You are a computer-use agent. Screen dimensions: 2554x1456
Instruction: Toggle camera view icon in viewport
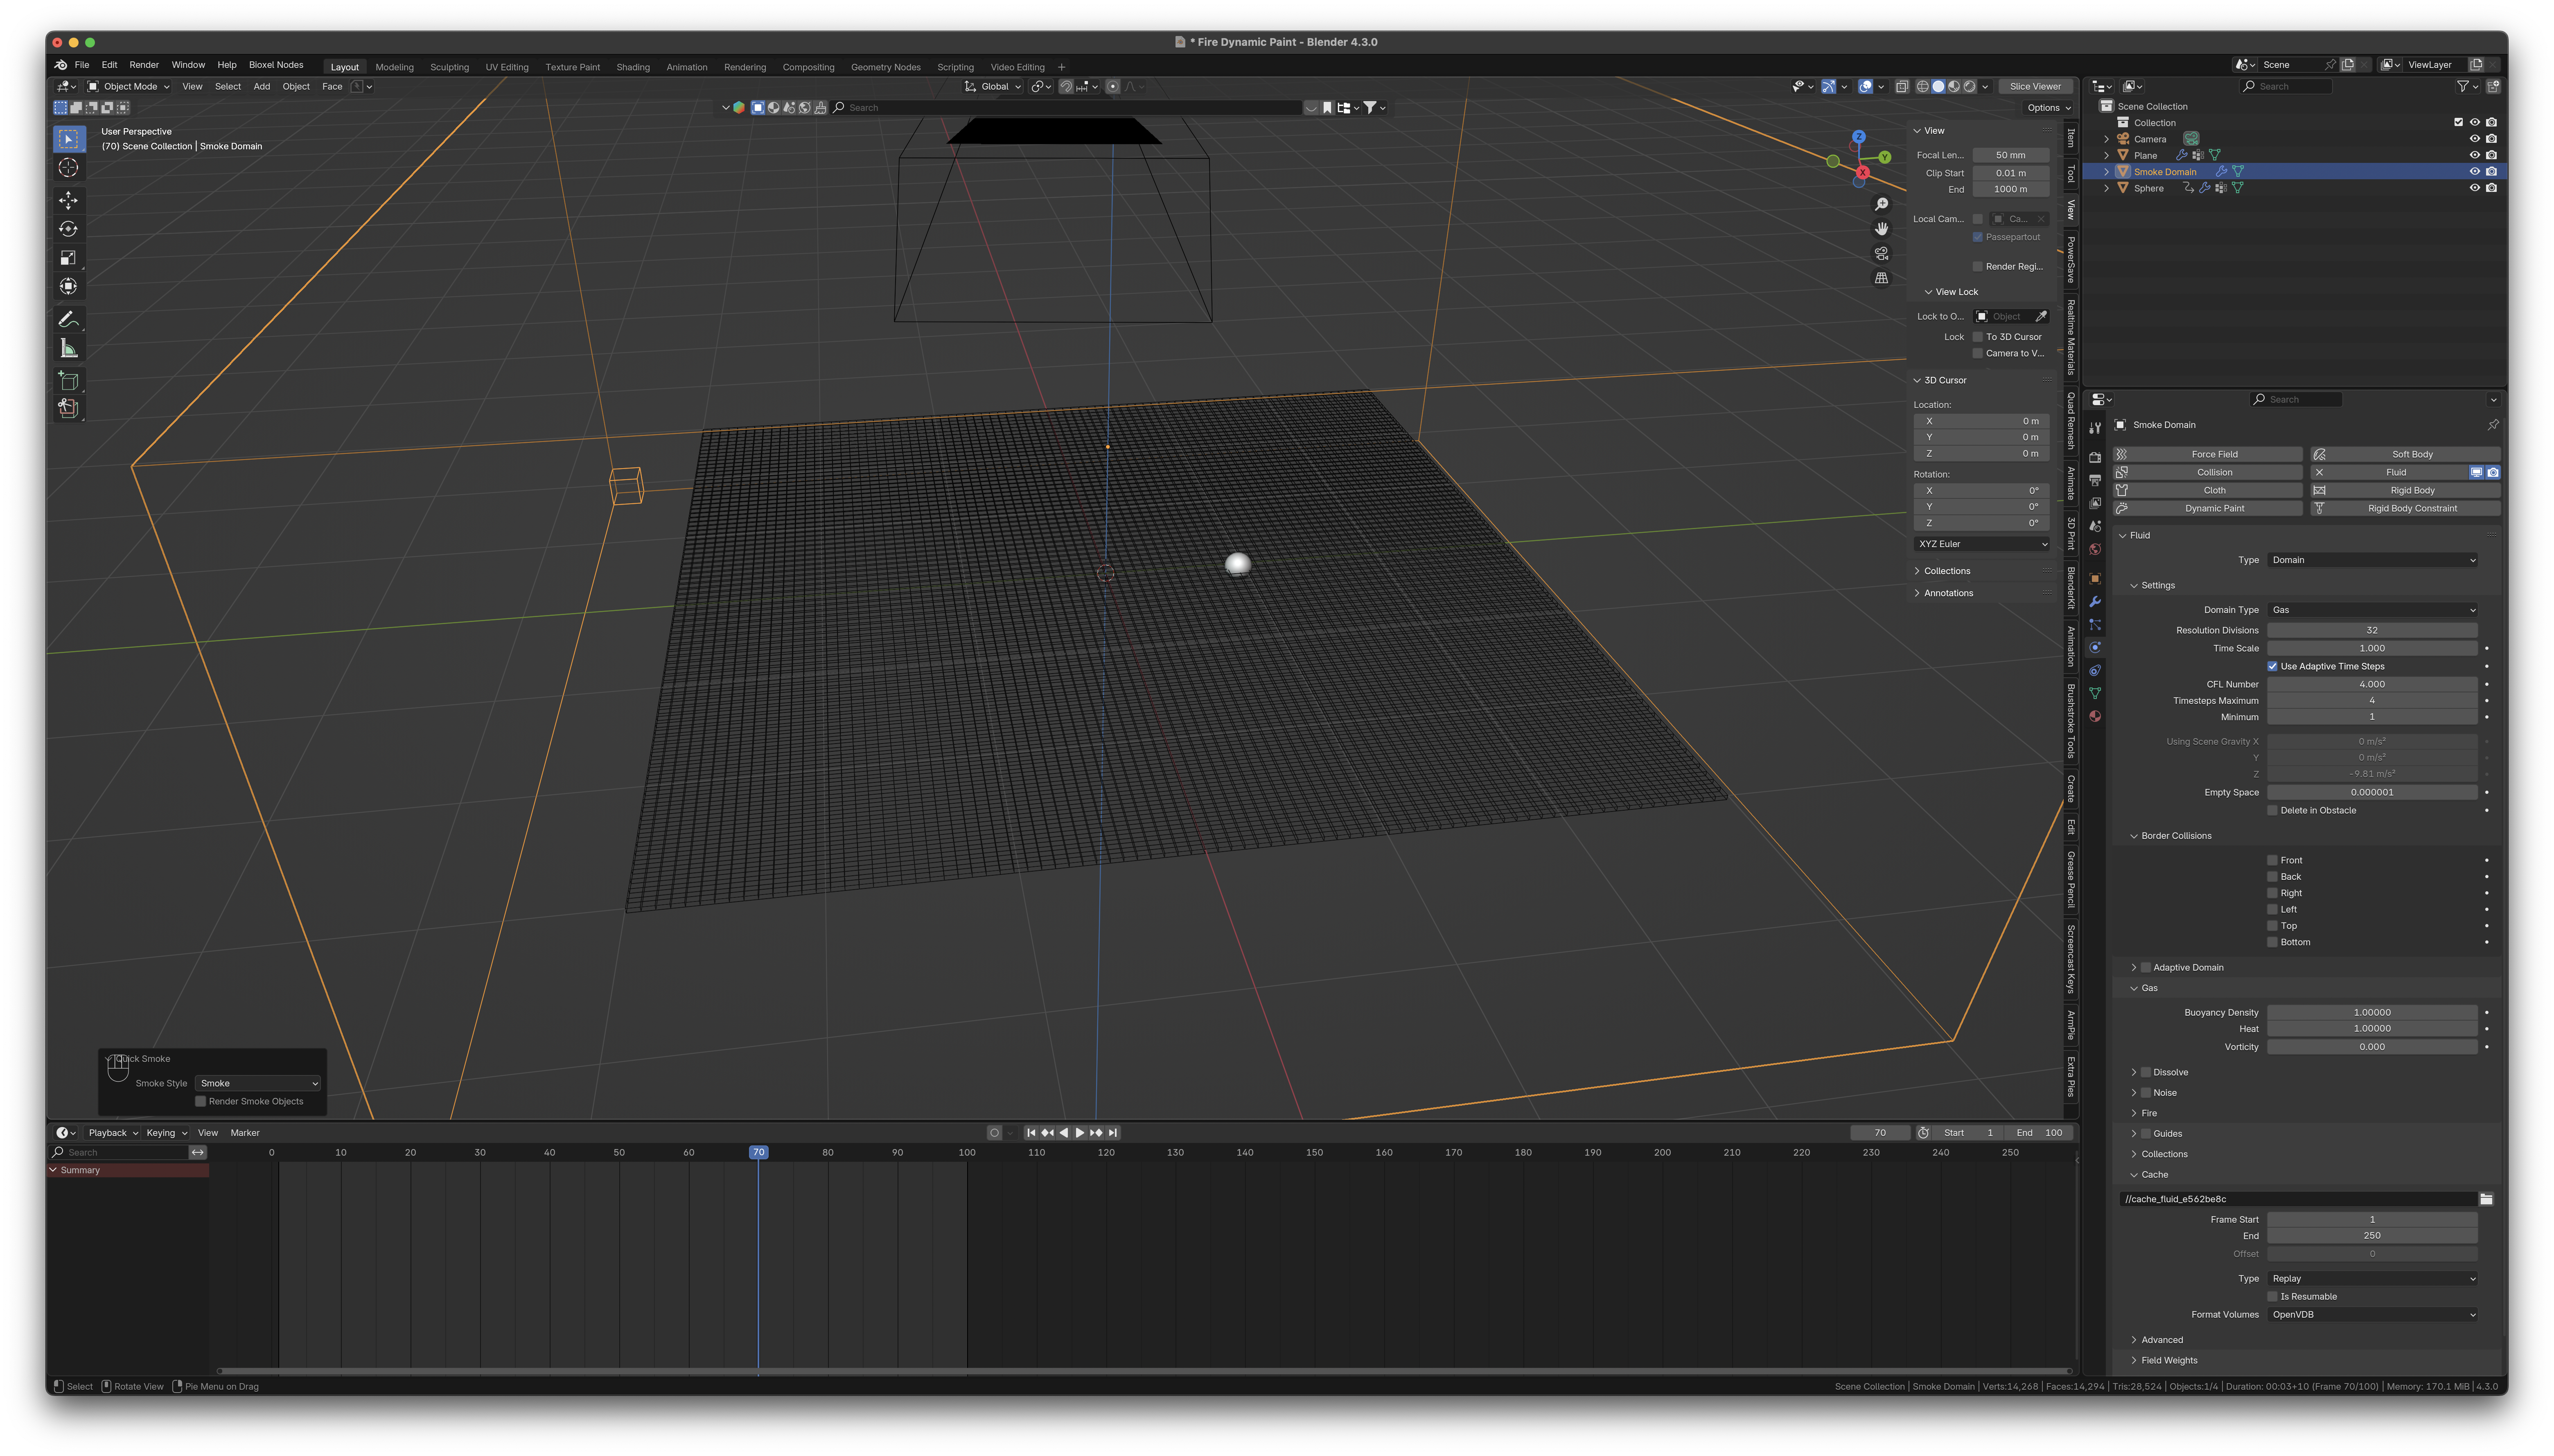pyautogui.click(x=1881, y=253)
